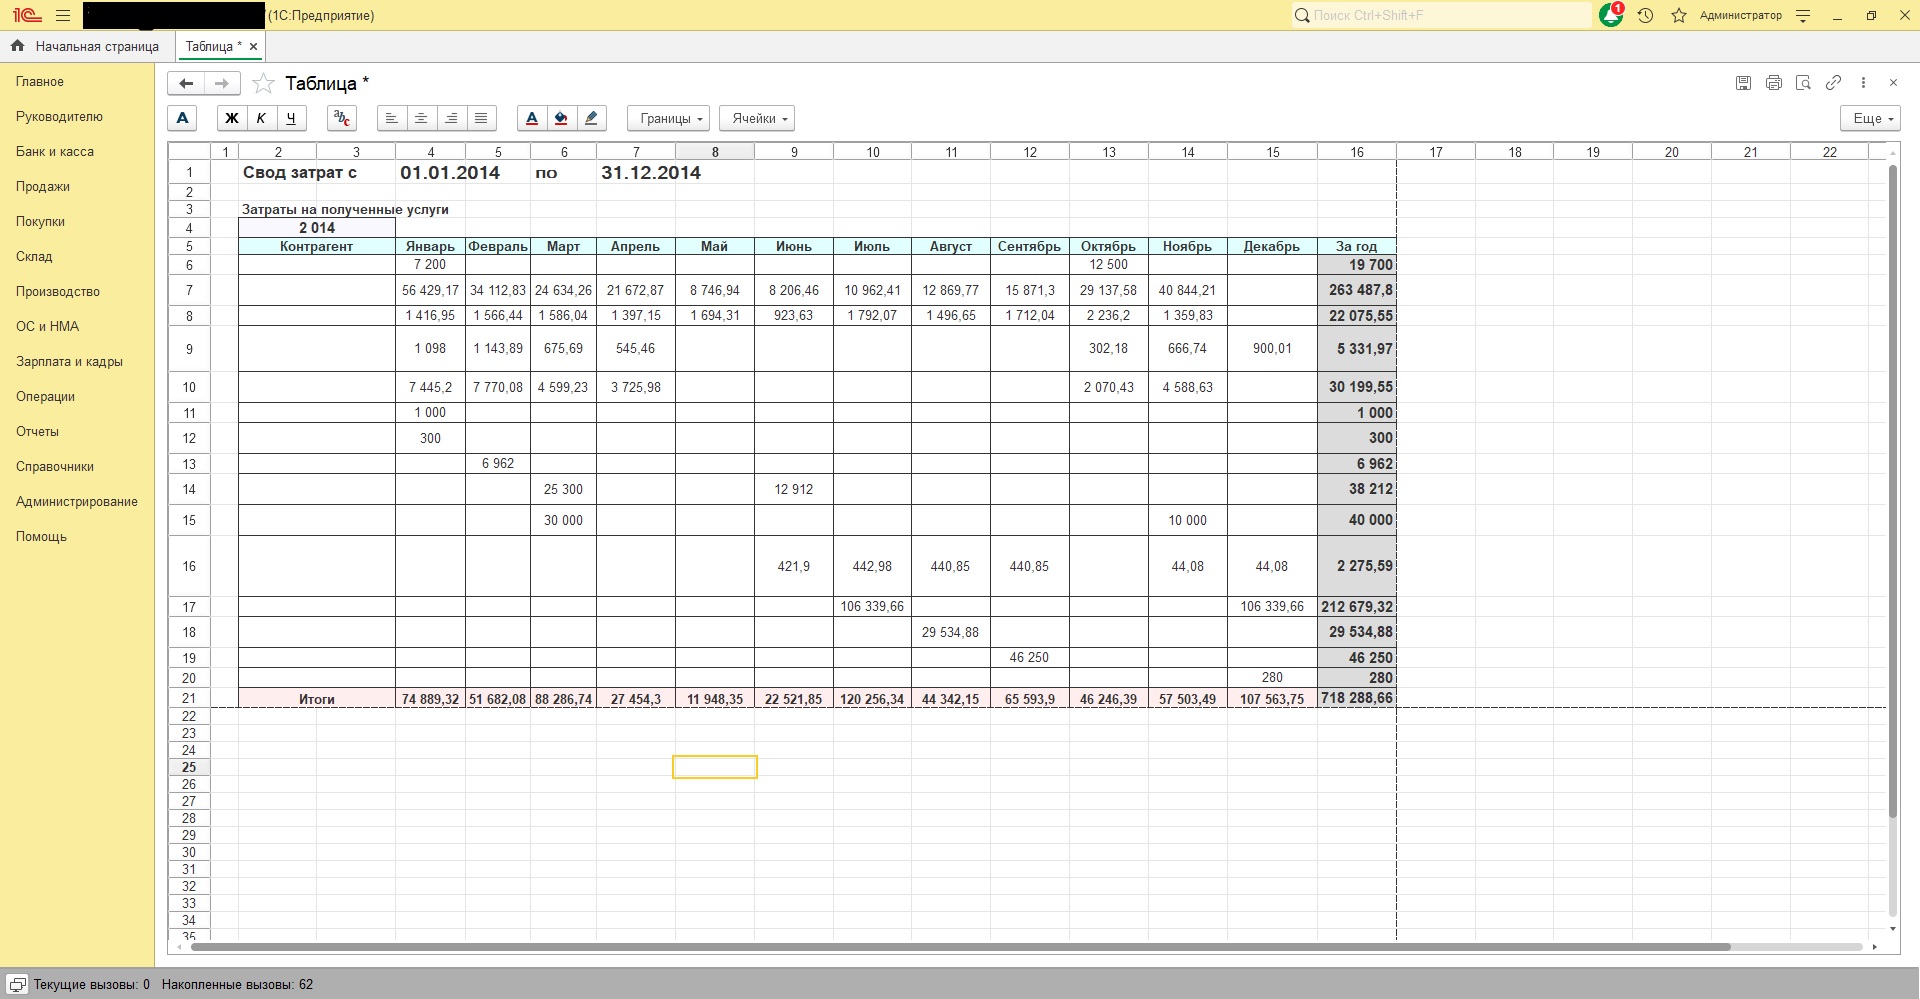
Task: Open favorites star in title bar
Action: [1679, 16]
